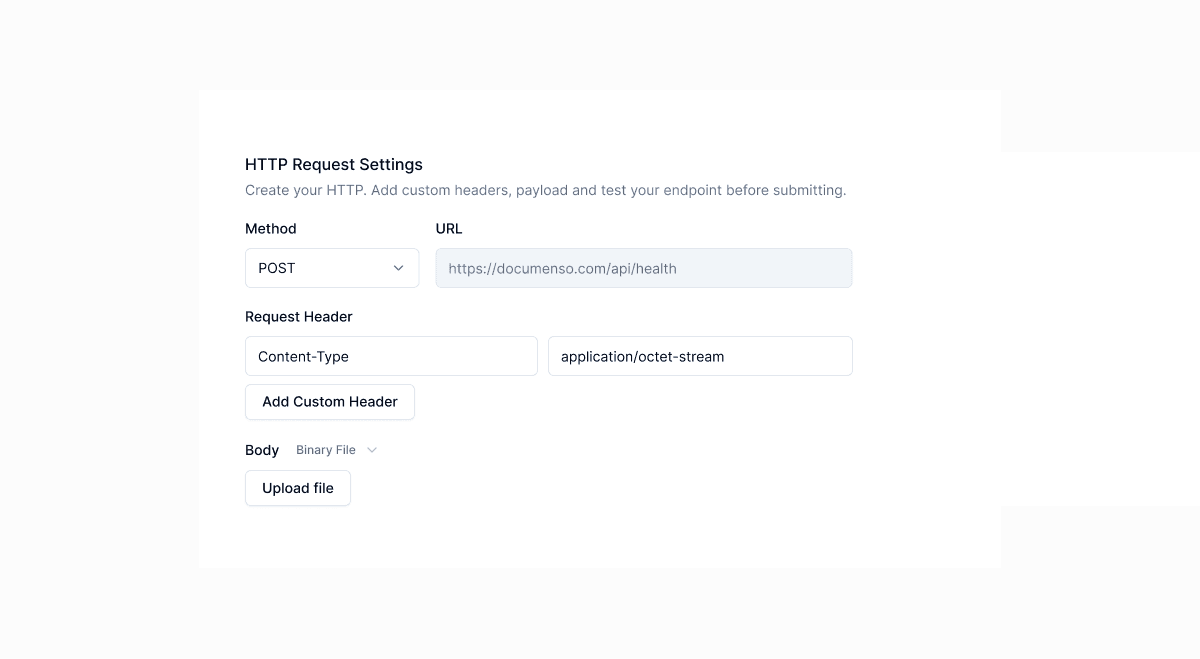Image resolution: width=1200 pixels, height=659 pixels.
Task: Click the chevron arrow in Method selector
Action: [398, 268]
